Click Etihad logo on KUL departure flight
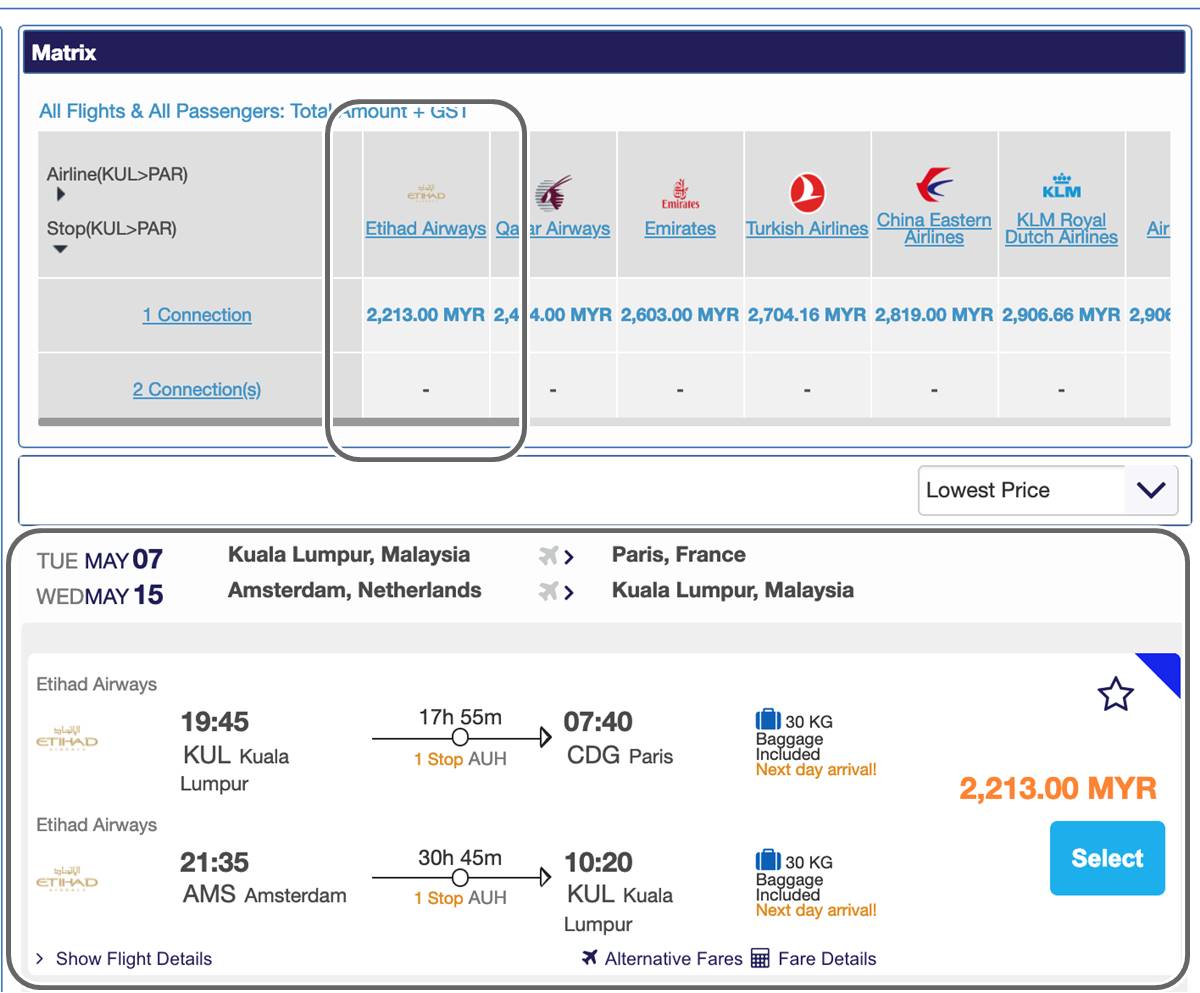1200x993 pixels. pos(67,741)
